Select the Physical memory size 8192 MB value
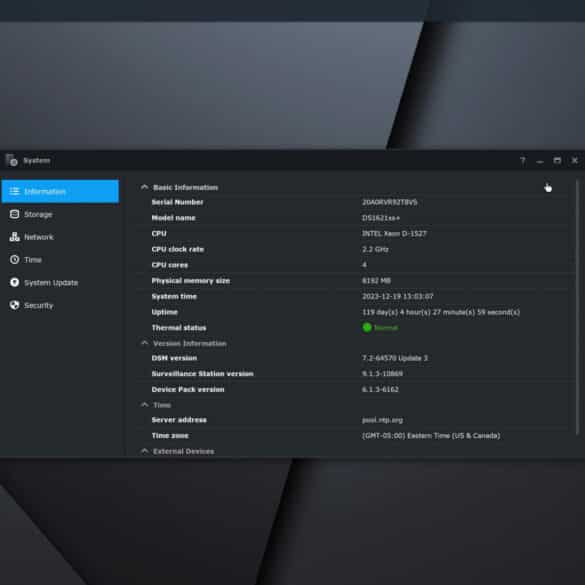Image resolution: width=585 pixels, height=585 pixels. coord(376,281)
